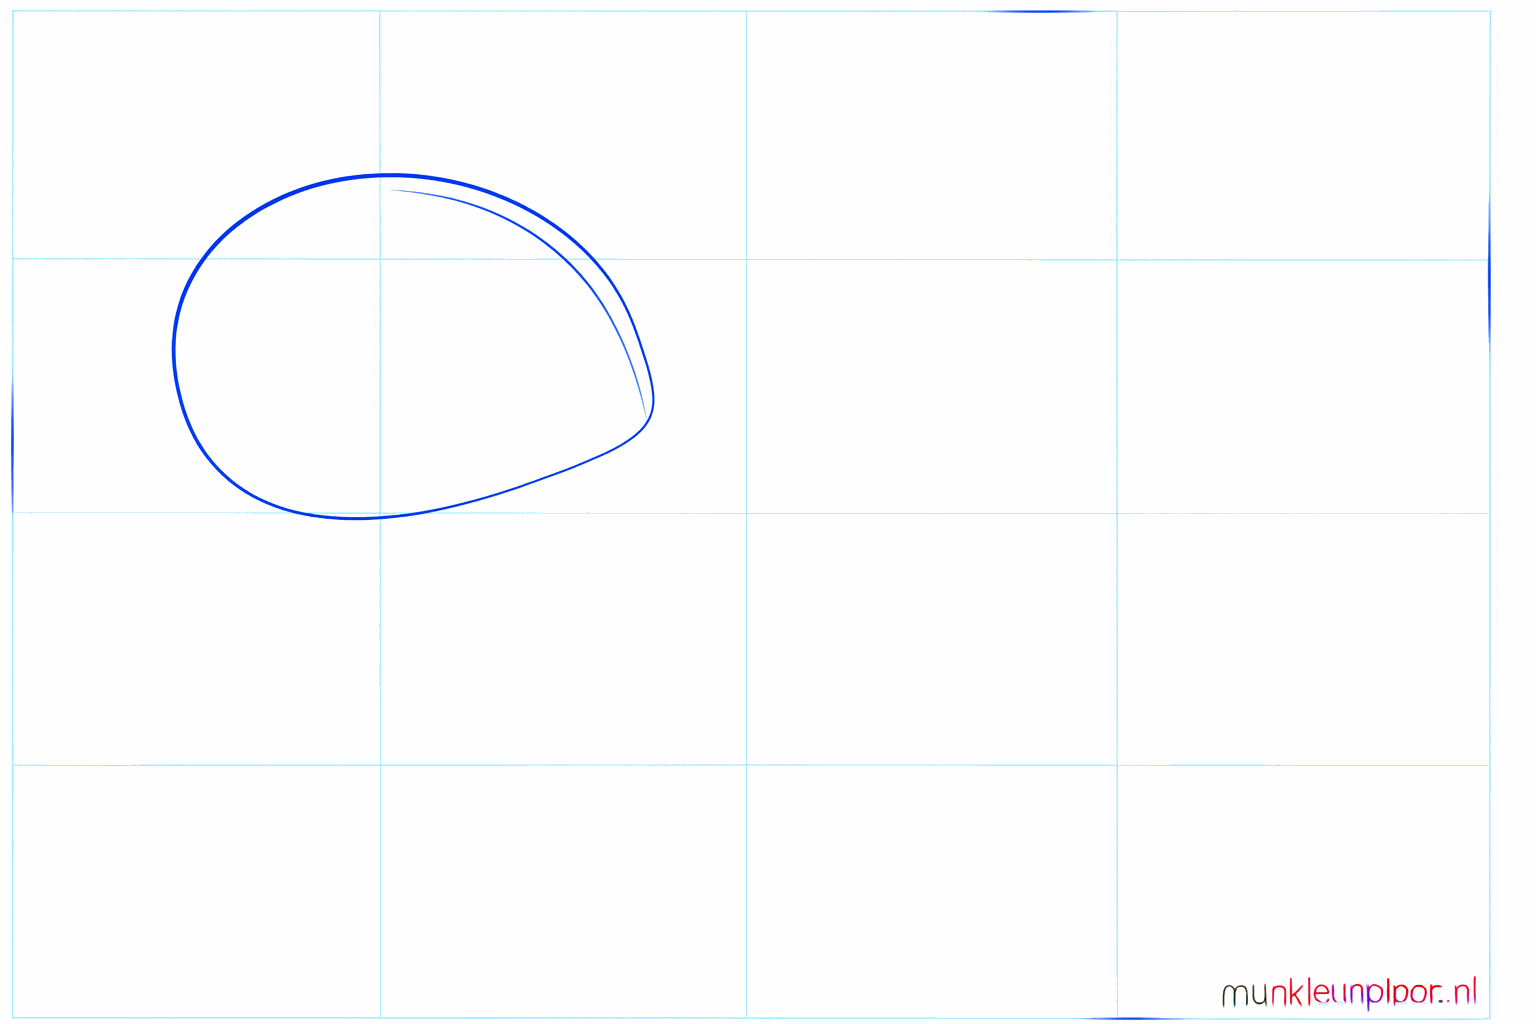Viewport: 1536px width, 1024px height.
Task: Click the top-left corner of the page border
Action: point(12,12)
